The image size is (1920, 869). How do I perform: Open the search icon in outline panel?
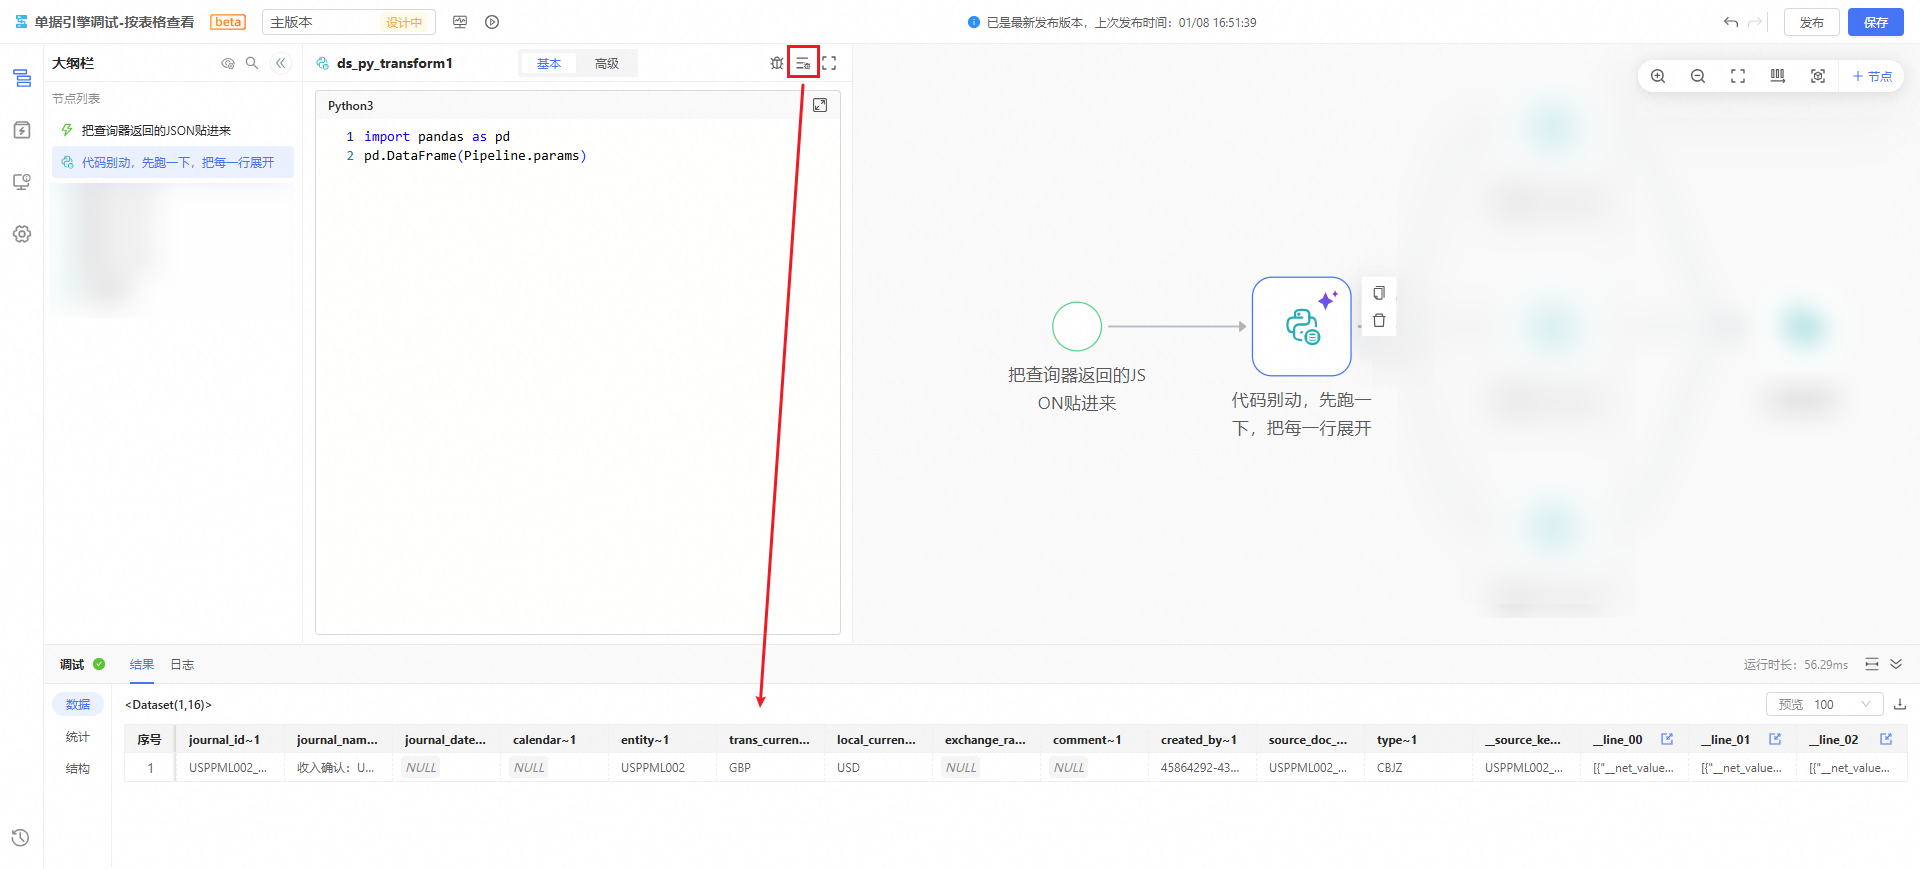(252, 63)
